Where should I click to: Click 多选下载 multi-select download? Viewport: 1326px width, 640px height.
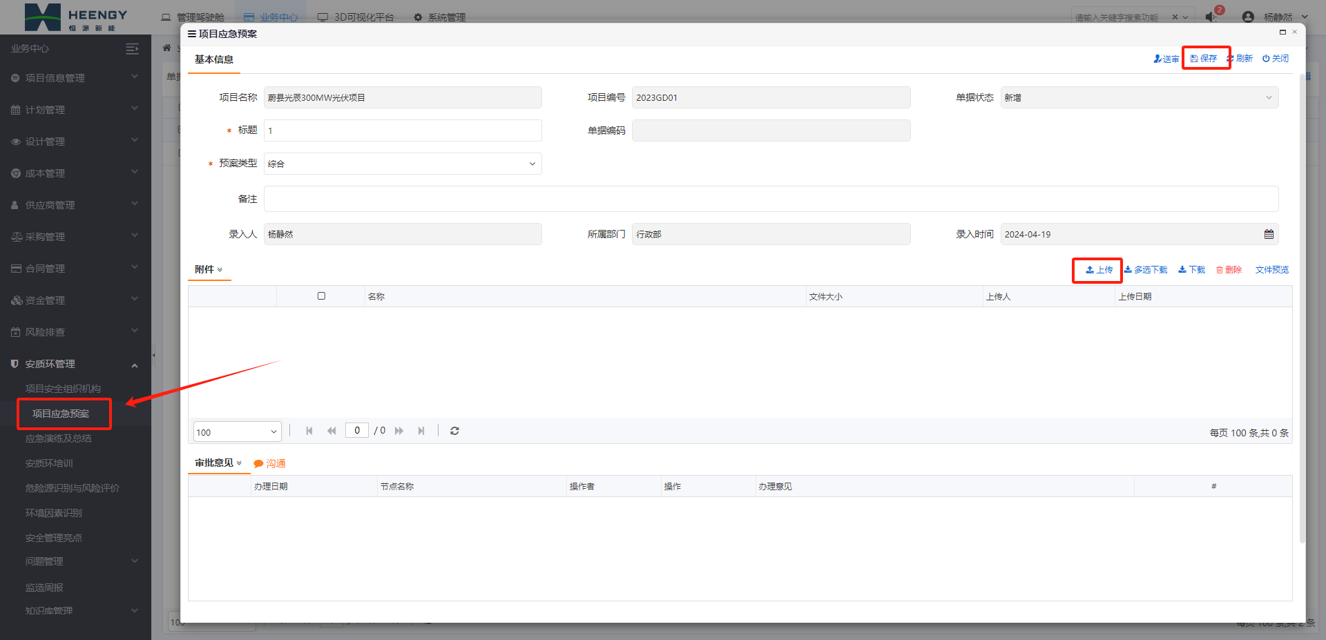click(1145, 270)
